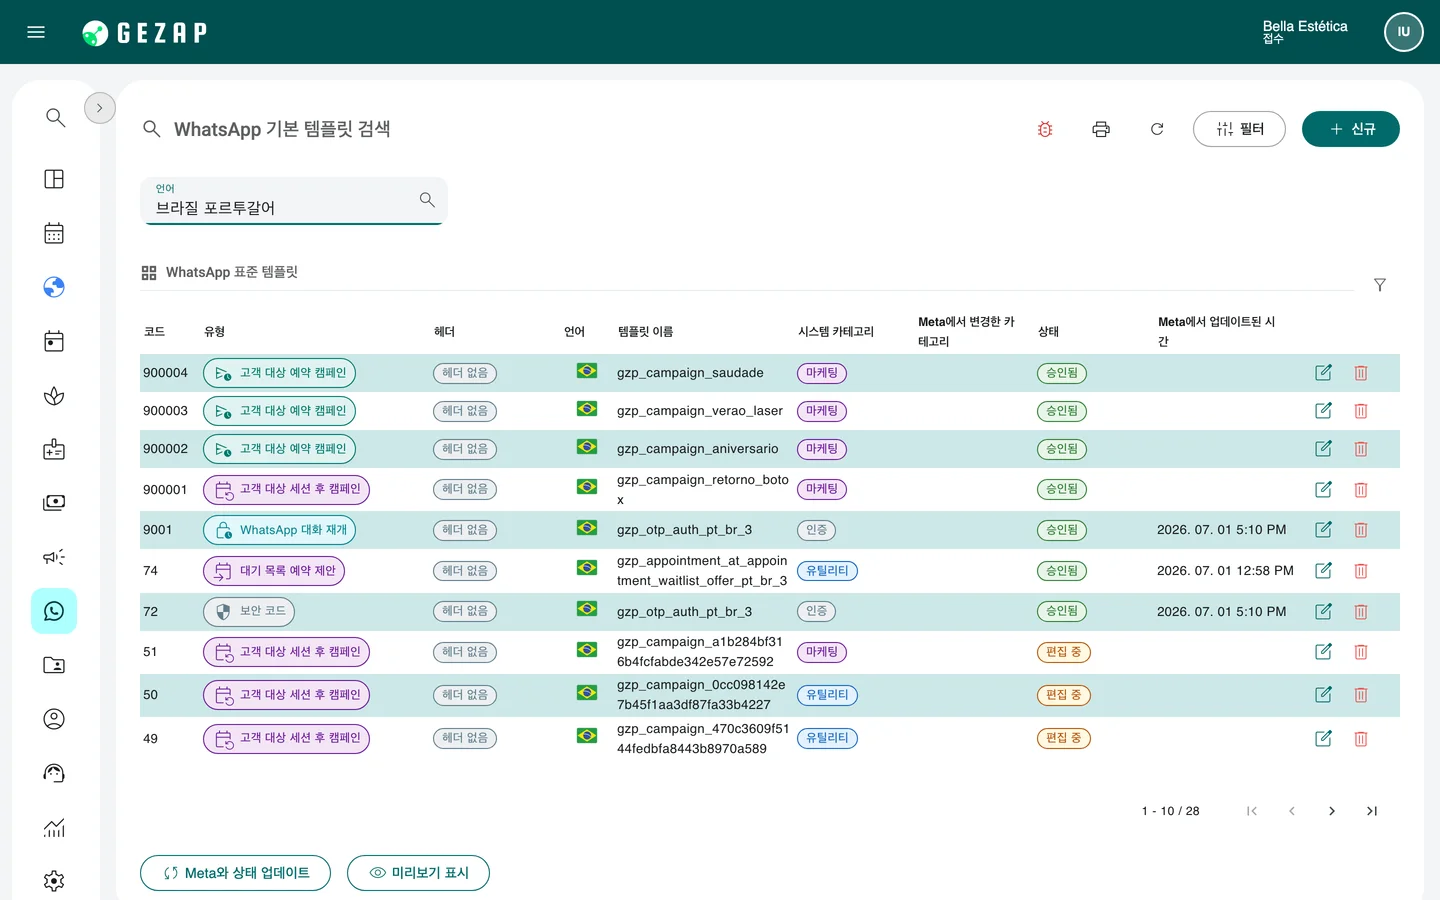
Task: Click the 보안 코드 type tag in row 72
Action: point(249,611)
